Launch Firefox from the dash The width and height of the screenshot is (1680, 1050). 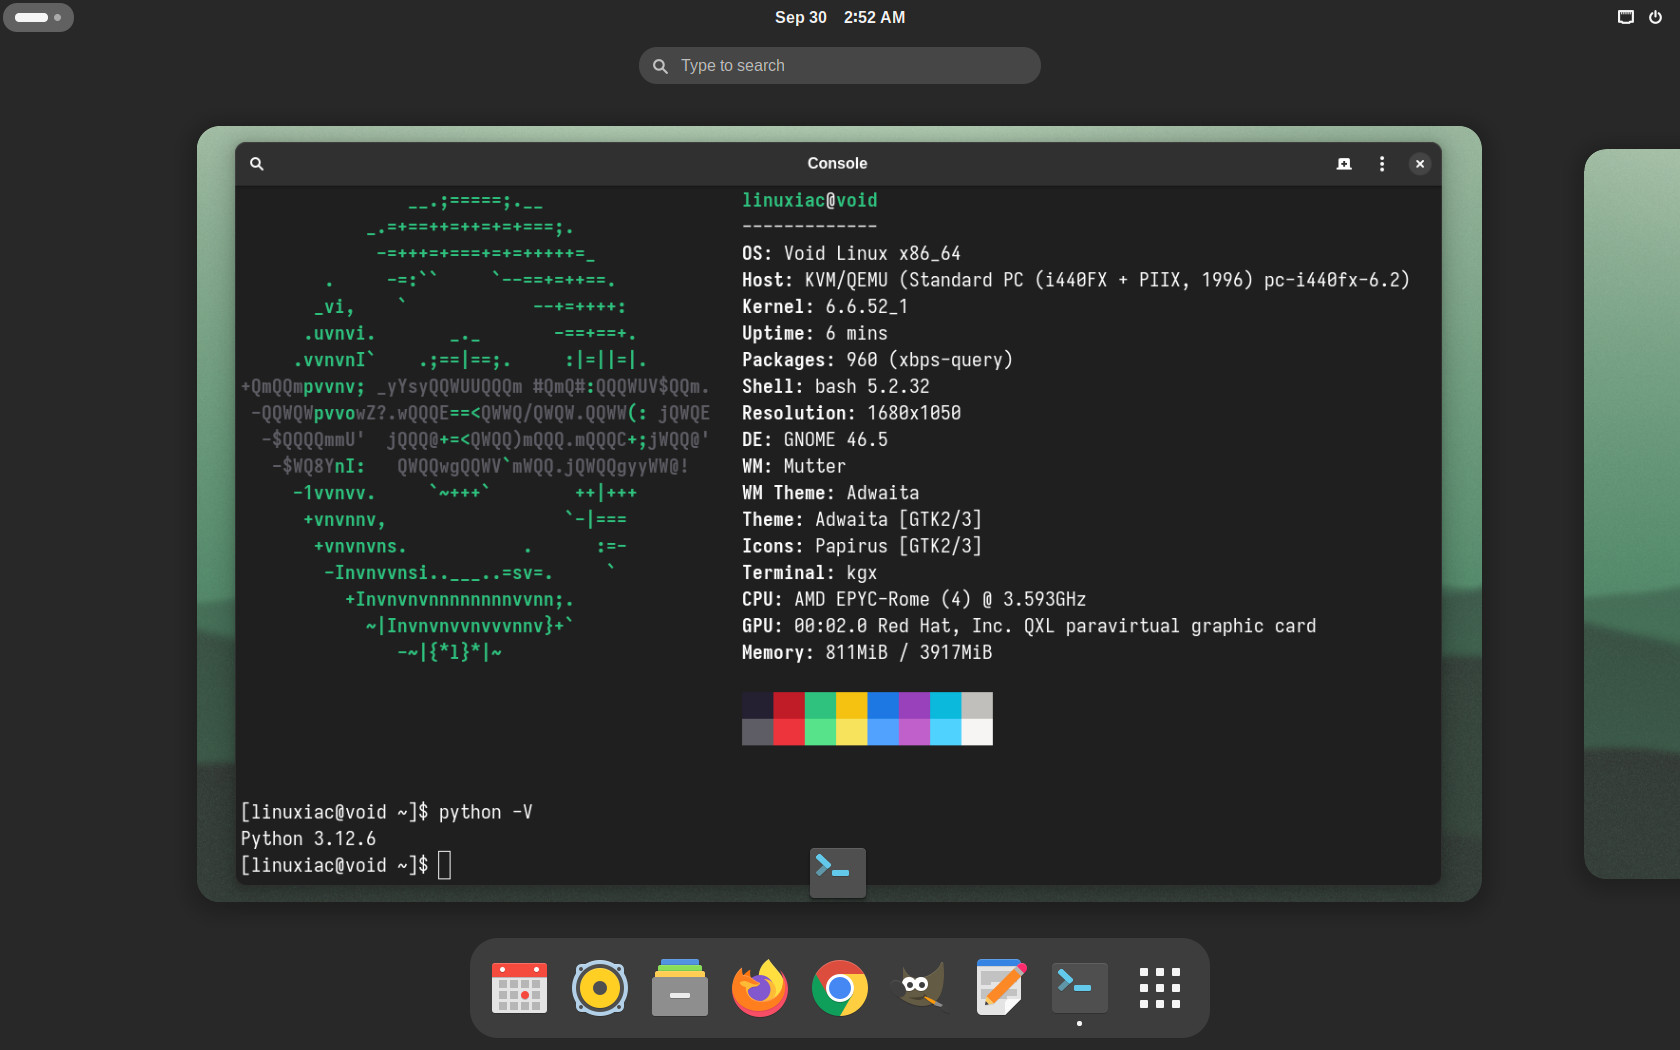pos(760,988)
